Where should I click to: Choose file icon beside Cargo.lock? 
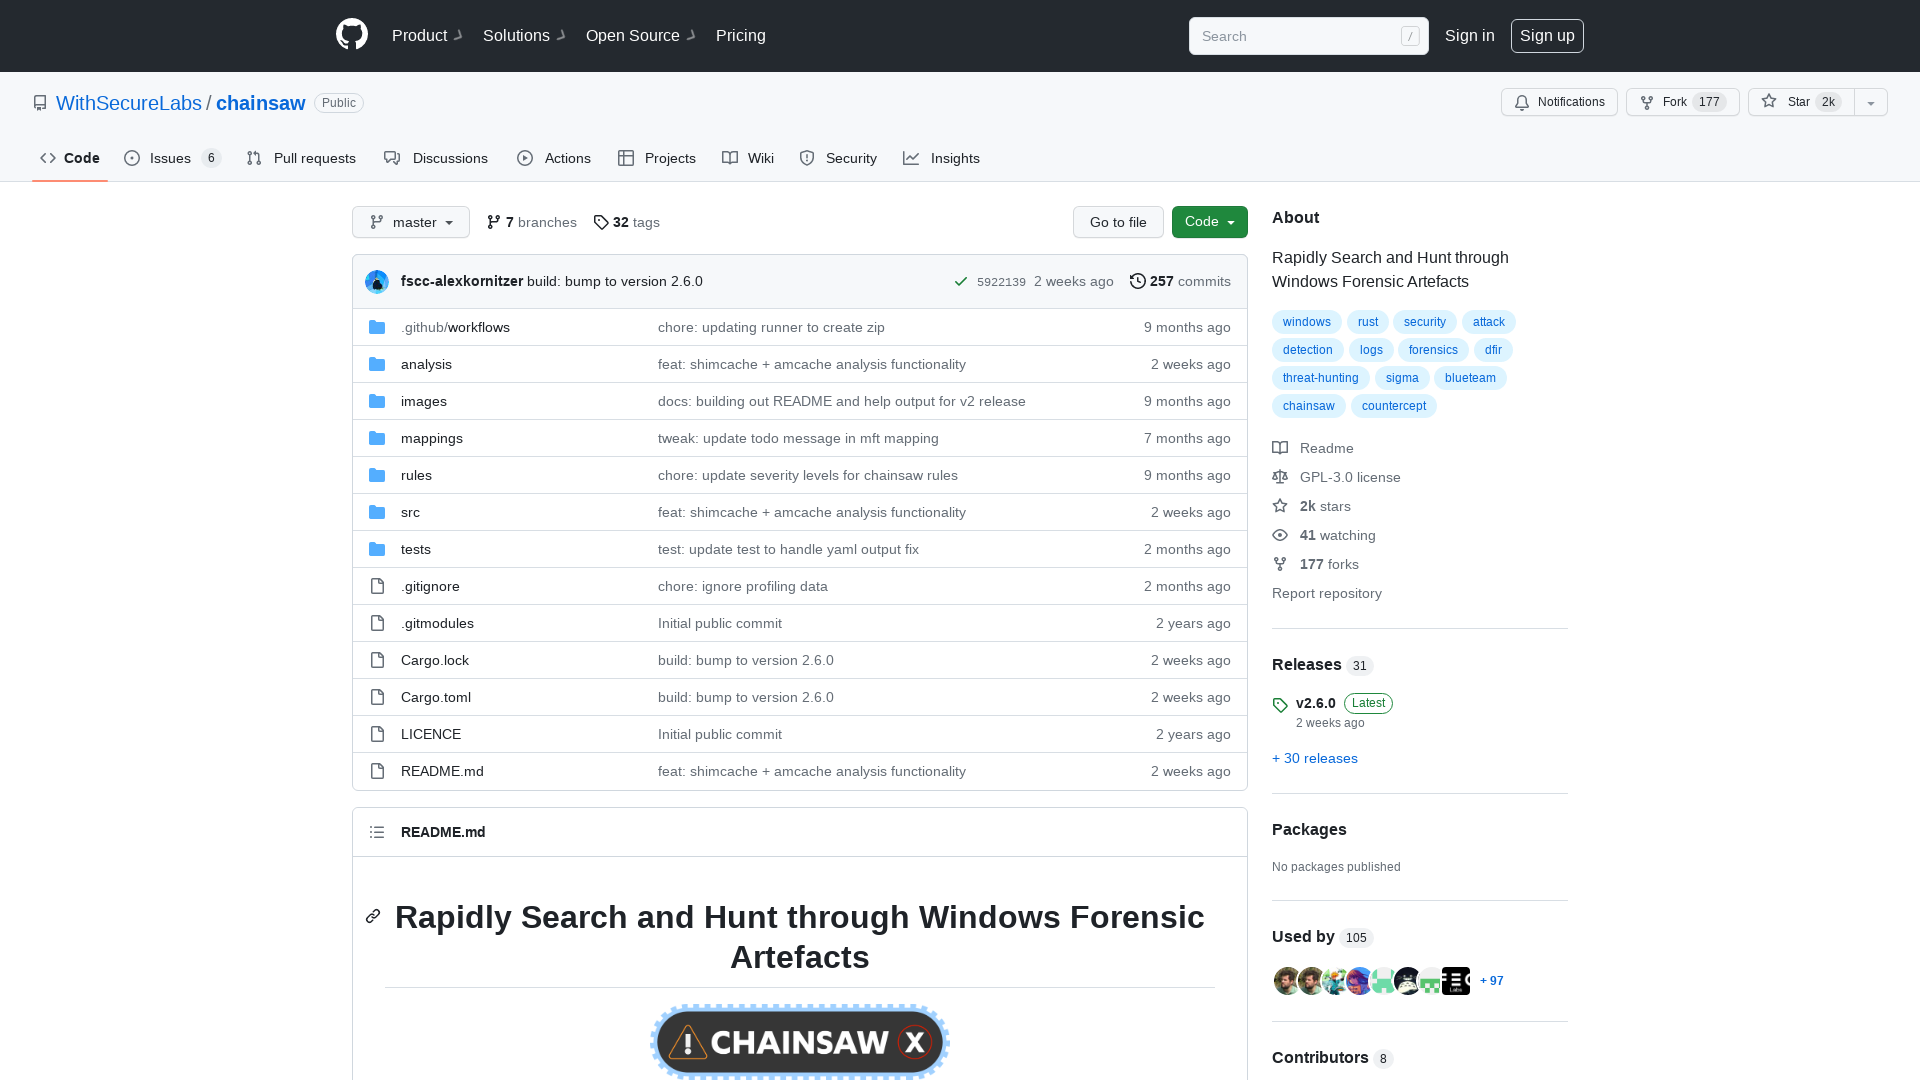tap(377, 660)
